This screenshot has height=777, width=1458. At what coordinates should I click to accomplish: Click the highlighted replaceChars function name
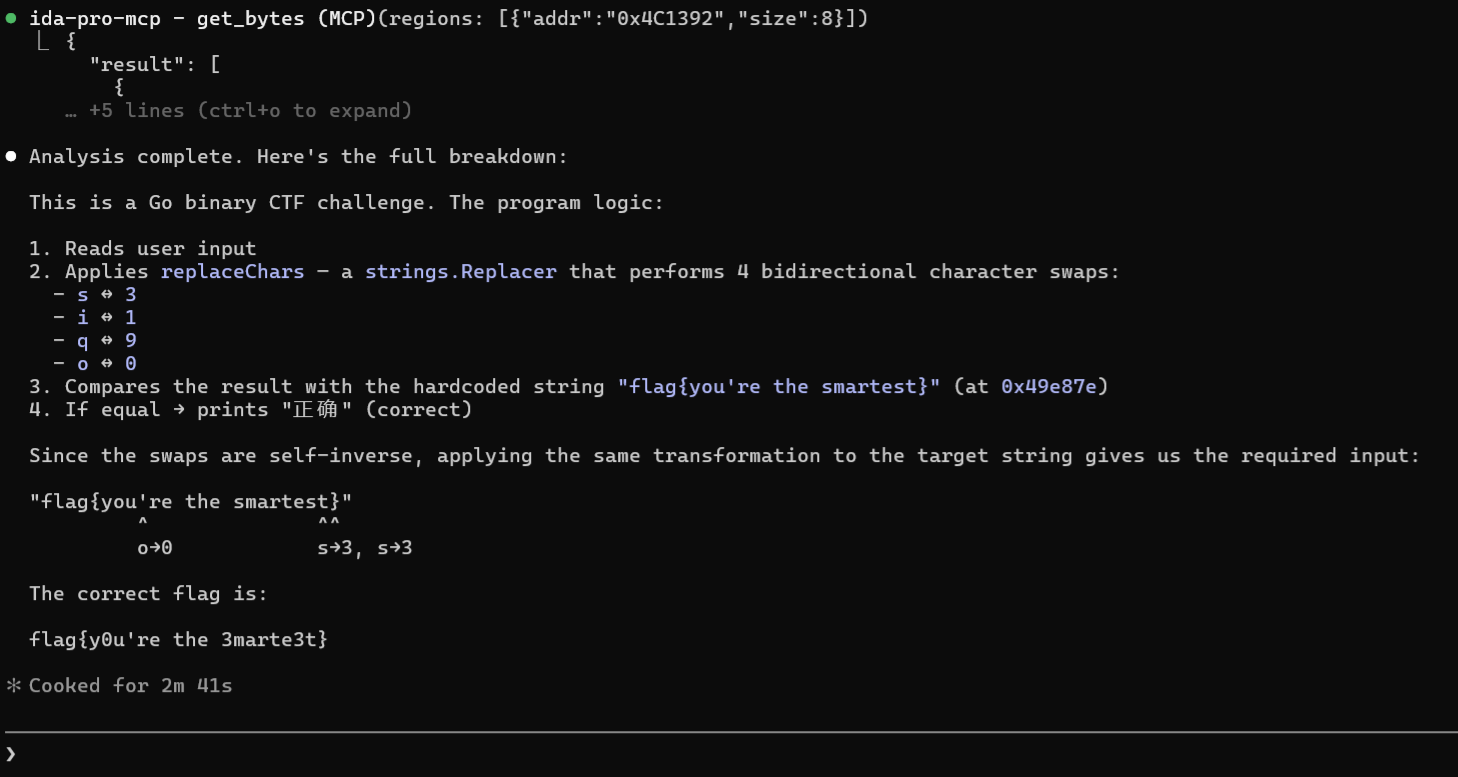tap(232, 271)
